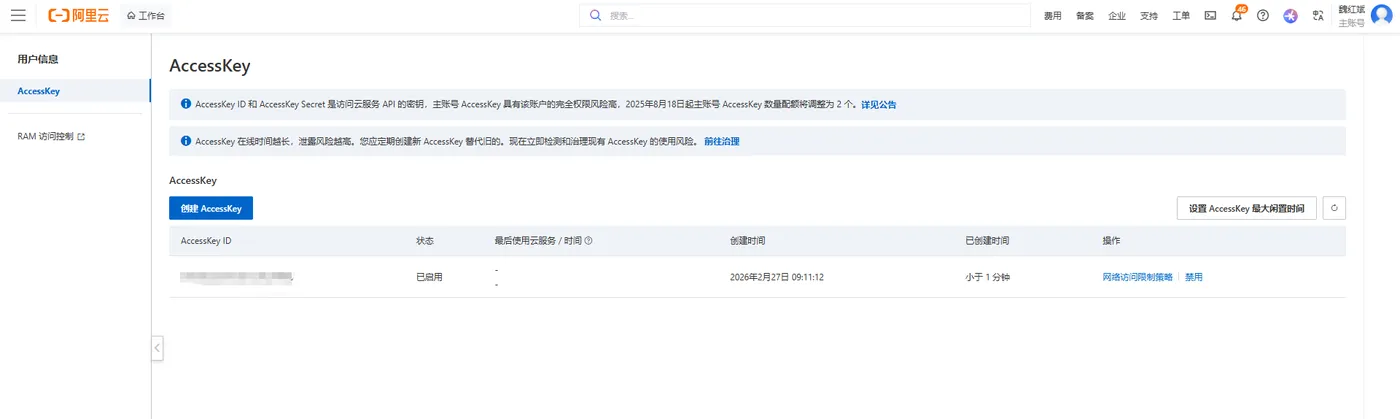Open the RAM 访问控制 external link
This screenshot has width=1400, height=419.
click(51, 136)
